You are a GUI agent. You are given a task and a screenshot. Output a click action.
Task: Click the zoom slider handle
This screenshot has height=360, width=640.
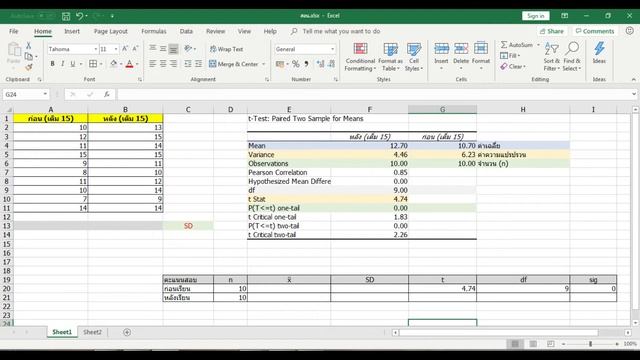coord(590,344)
